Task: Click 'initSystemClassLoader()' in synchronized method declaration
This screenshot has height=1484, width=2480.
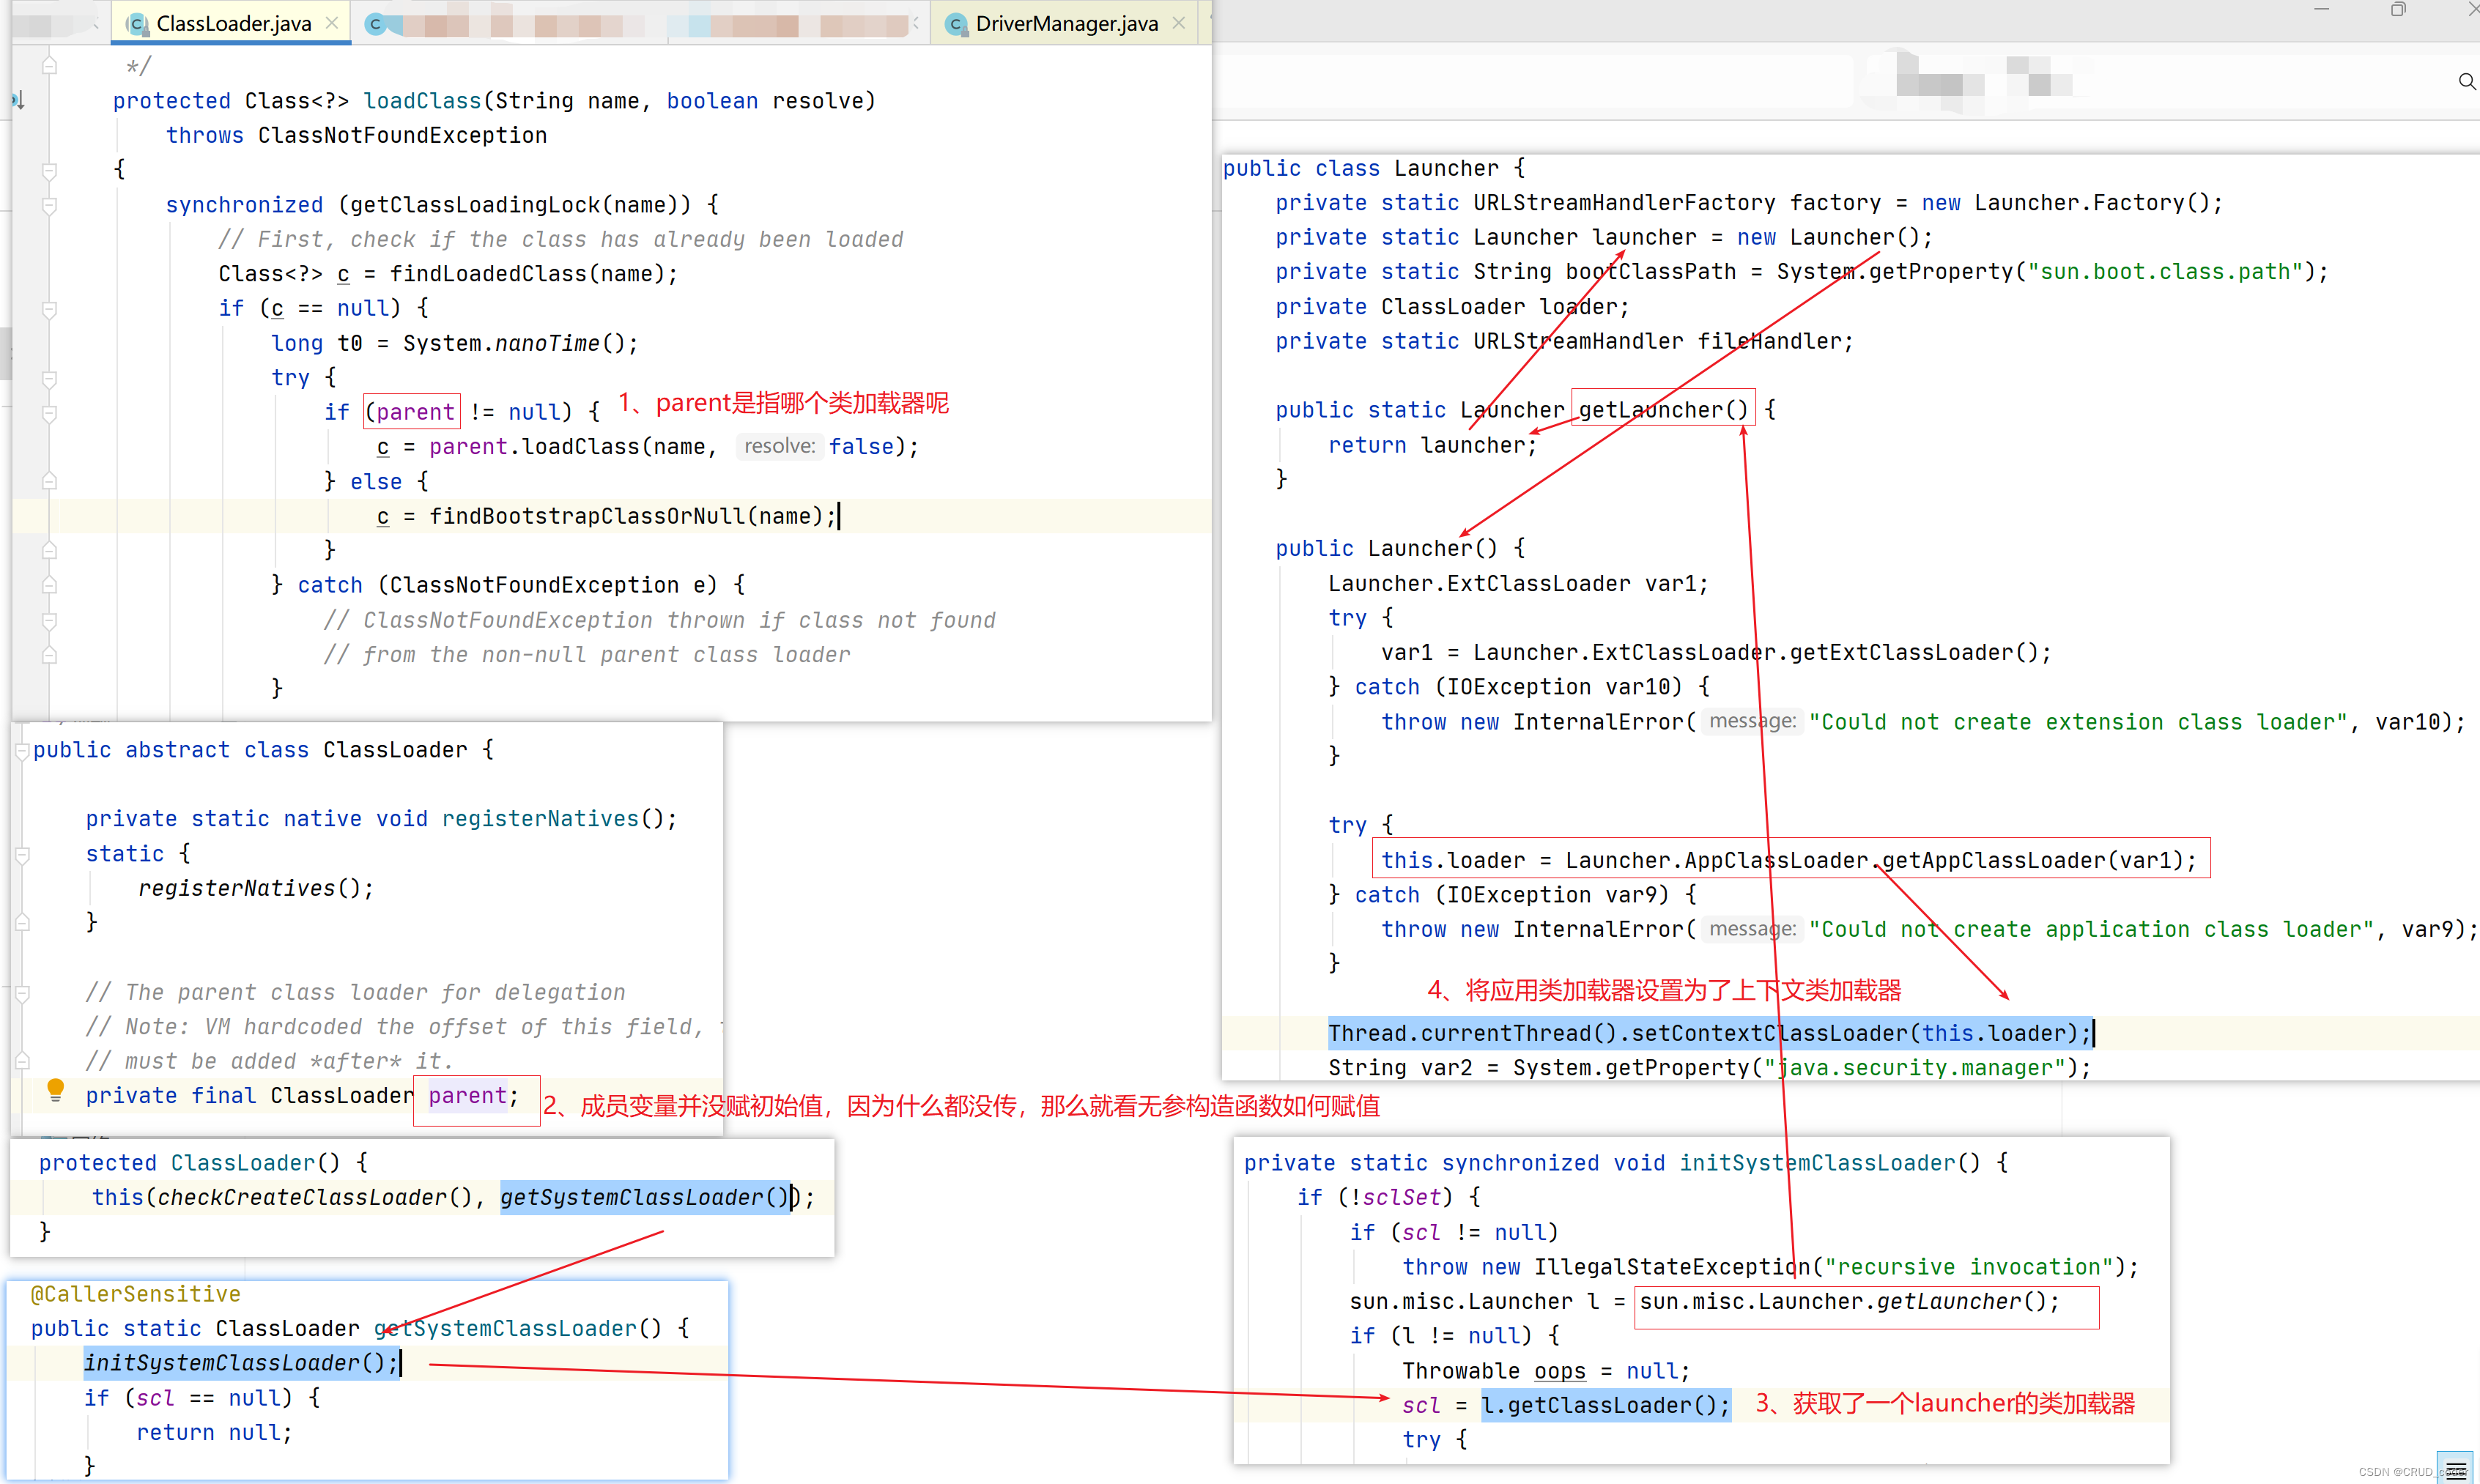Action: click(x=1830, y=1163)
